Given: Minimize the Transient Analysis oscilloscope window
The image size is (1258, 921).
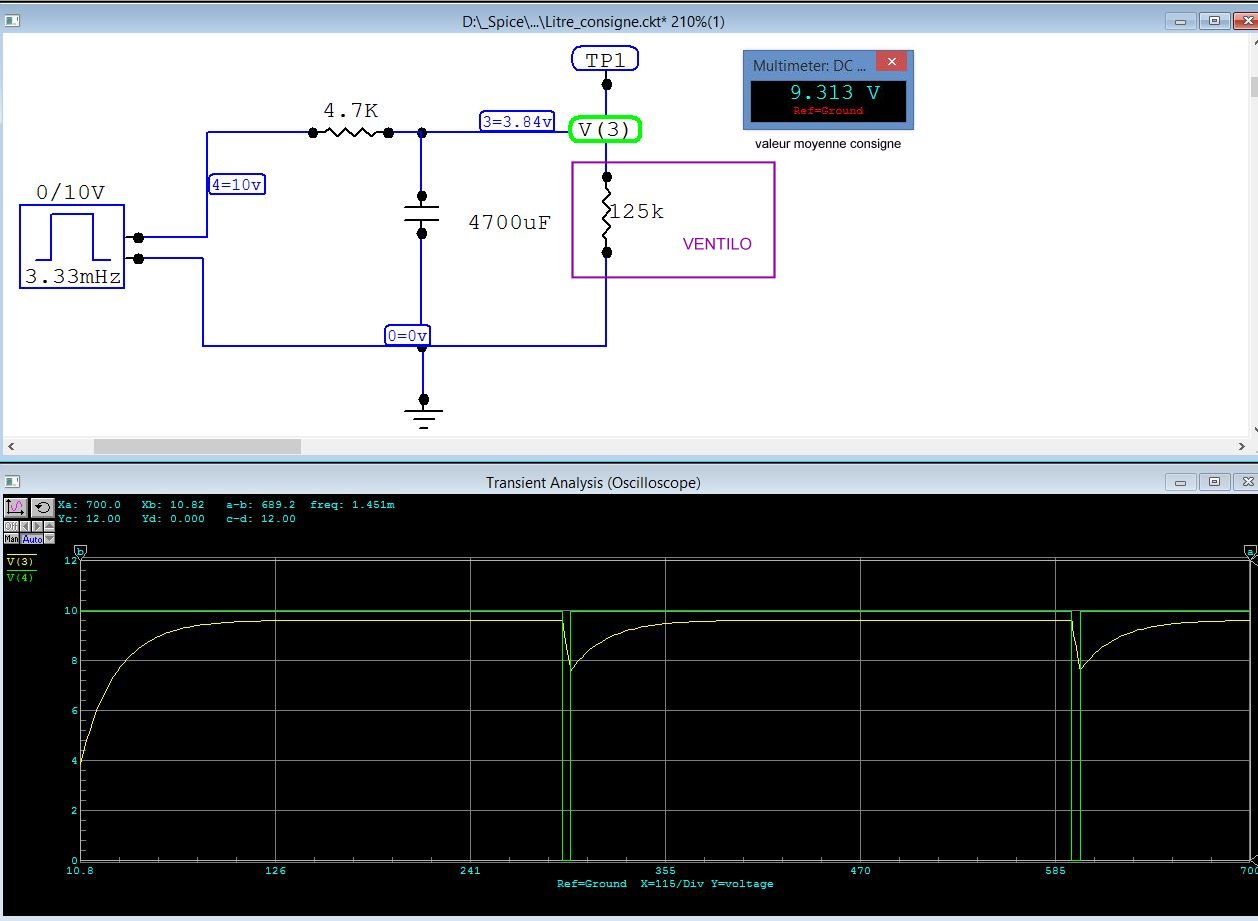Looking at the screenshot, I should pyautogui.click(x=1182, y=482).
